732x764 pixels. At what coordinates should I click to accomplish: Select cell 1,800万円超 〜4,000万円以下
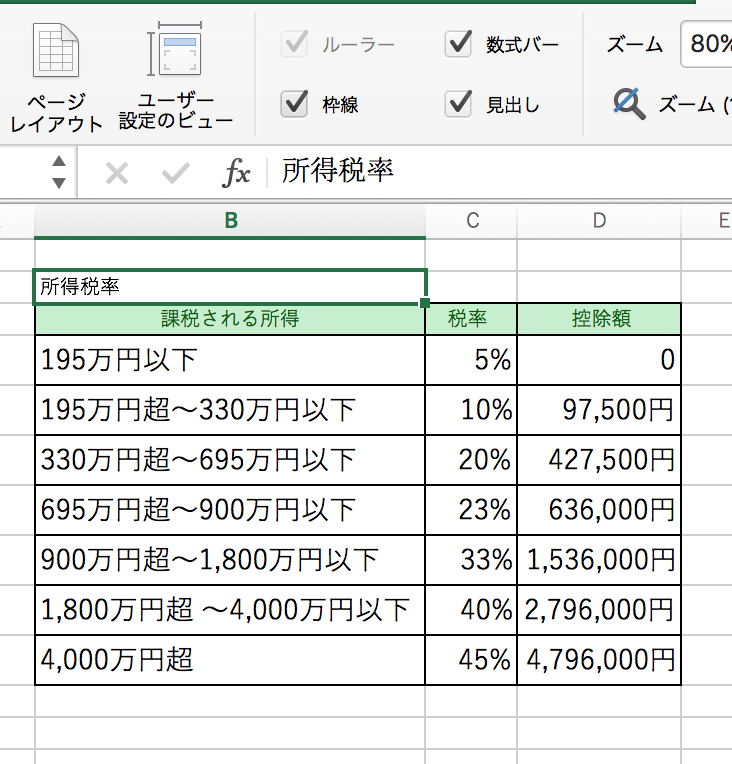(x=230, y=610)
